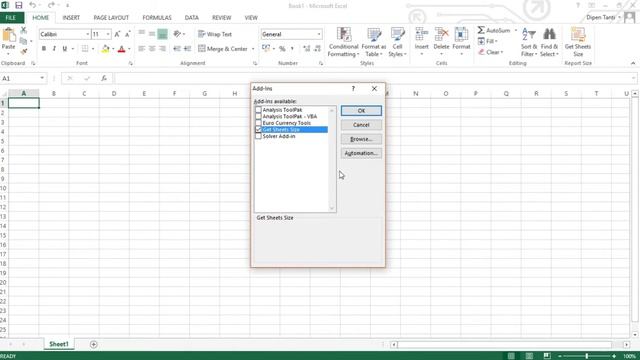Apply Underline formatting

click(x=64, y=49)
